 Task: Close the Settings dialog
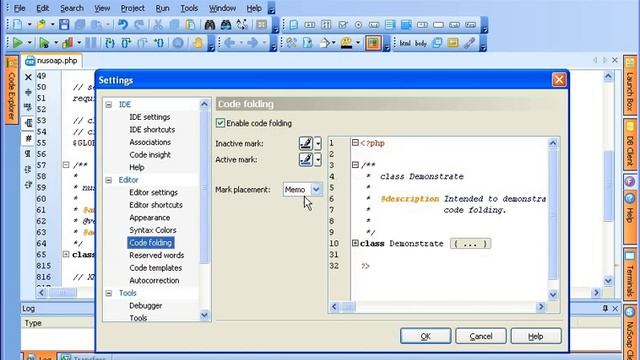tap(559, 80)
